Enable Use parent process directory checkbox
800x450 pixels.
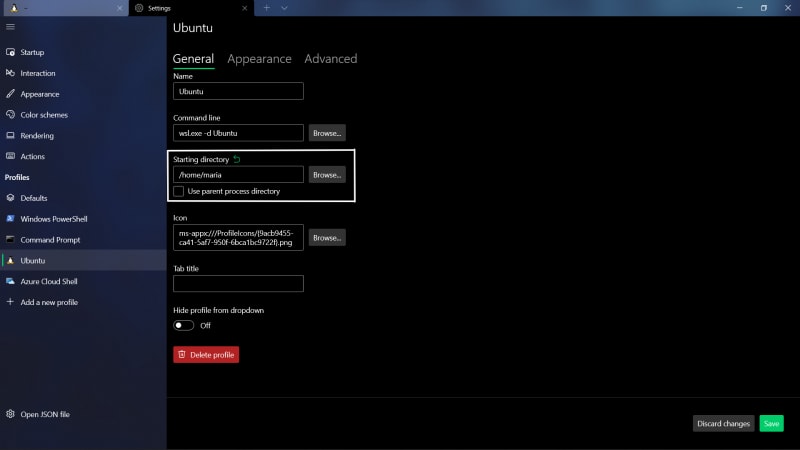(179, 191)
